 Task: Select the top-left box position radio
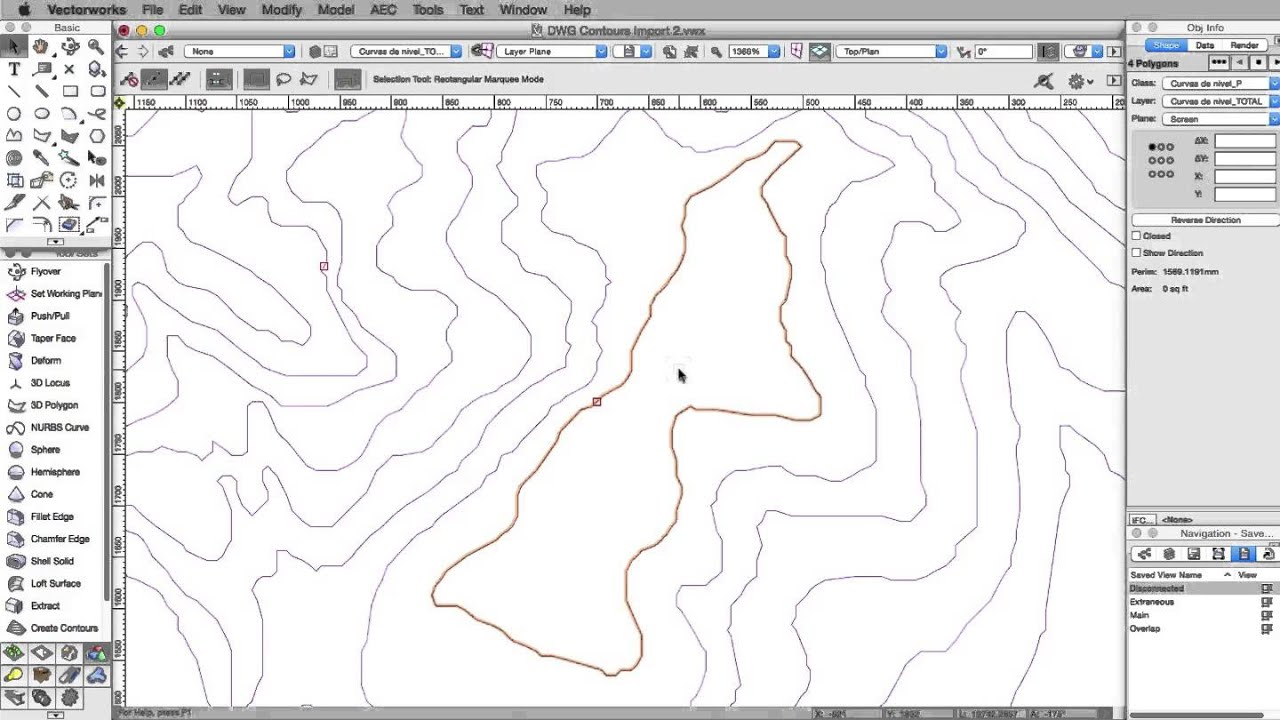(1152, 147)
